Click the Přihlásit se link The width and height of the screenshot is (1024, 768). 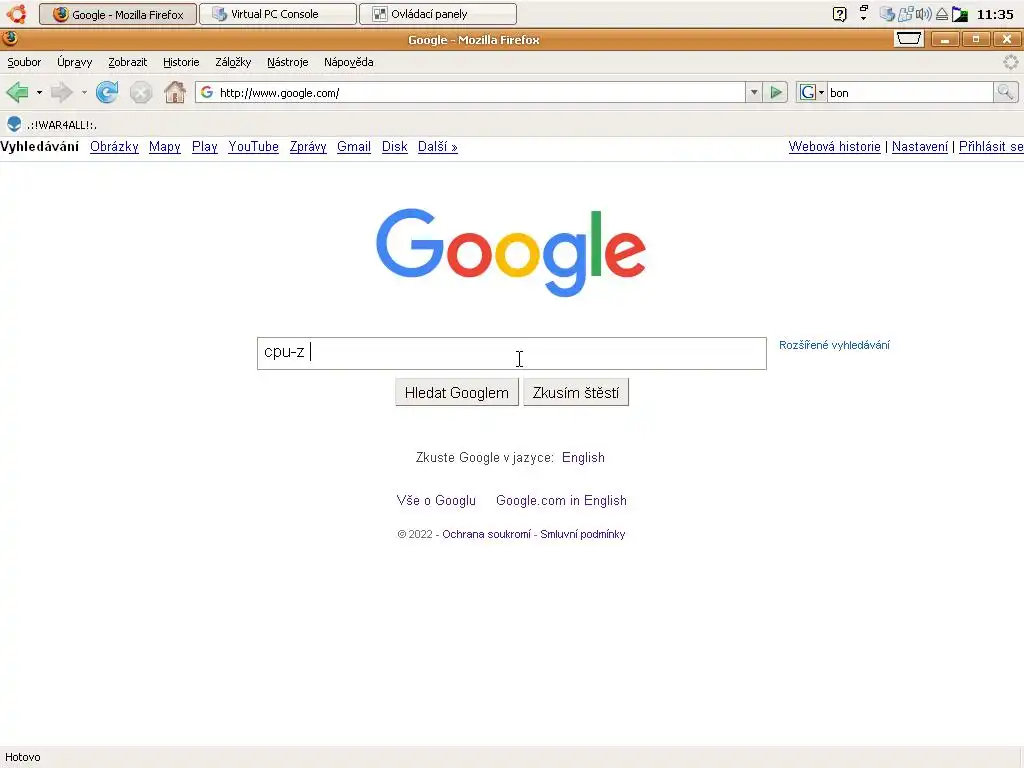coord(991,146)
